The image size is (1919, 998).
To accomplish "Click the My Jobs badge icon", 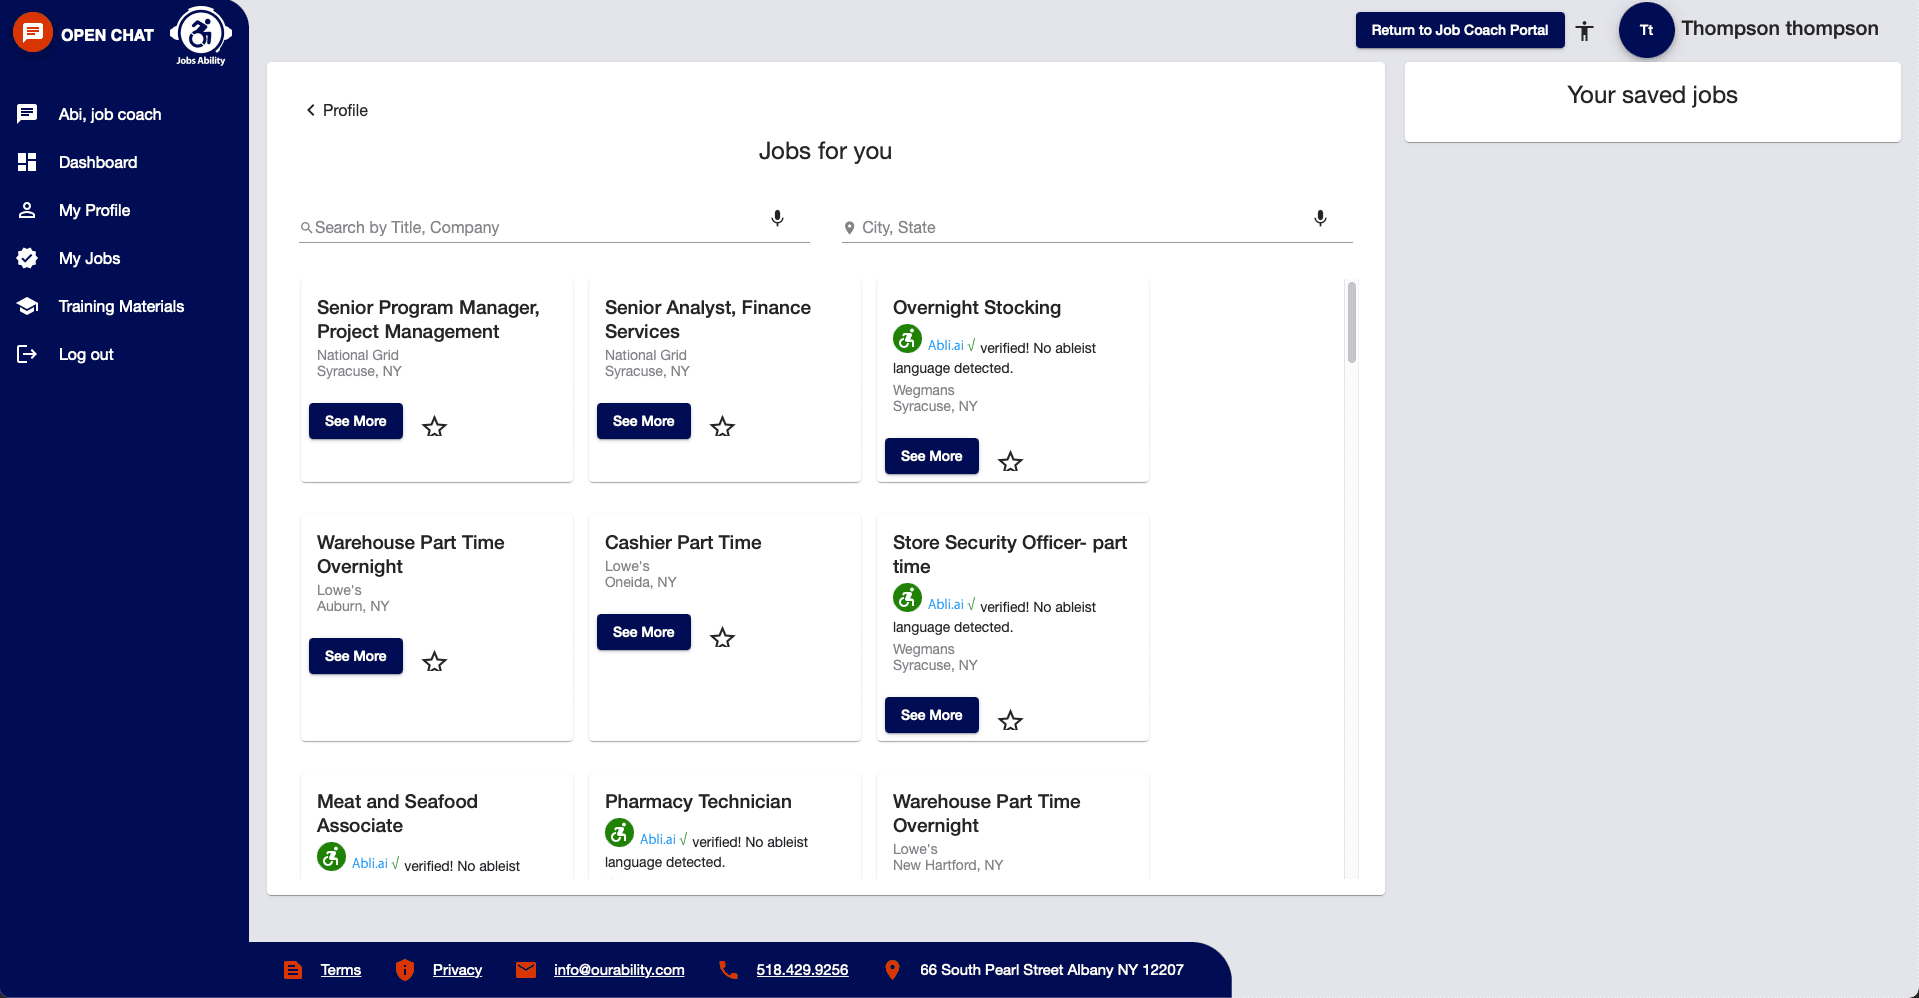I will click(27, 258).
